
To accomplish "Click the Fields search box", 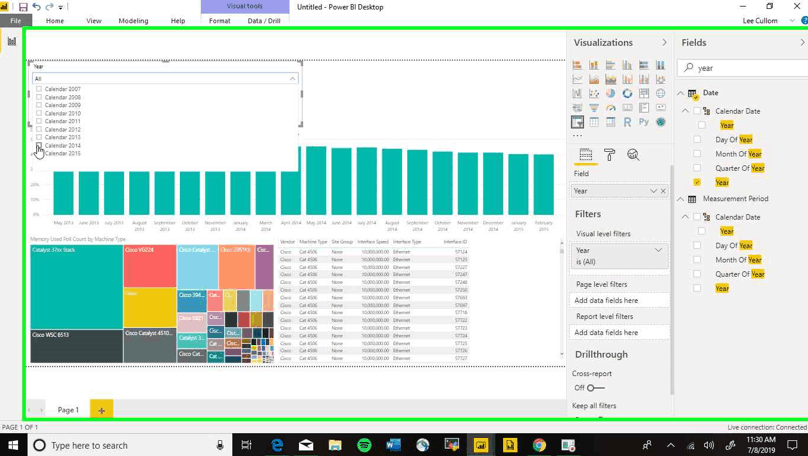I will (744, 68).
